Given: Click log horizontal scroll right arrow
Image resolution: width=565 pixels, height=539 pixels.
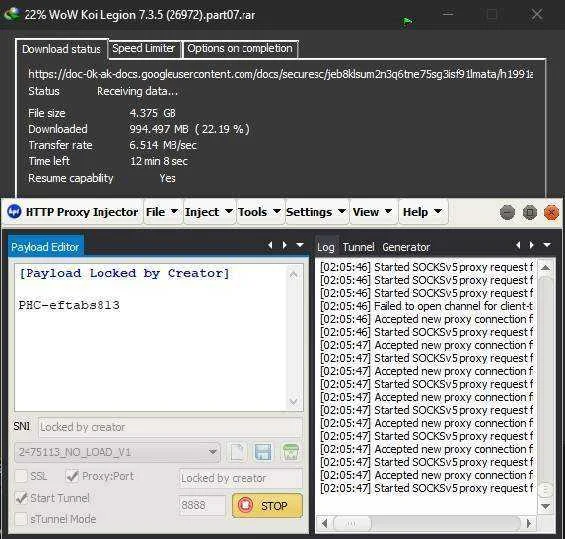Looking at the screenshot, I should pyautogui.click(x=529, y=523).
